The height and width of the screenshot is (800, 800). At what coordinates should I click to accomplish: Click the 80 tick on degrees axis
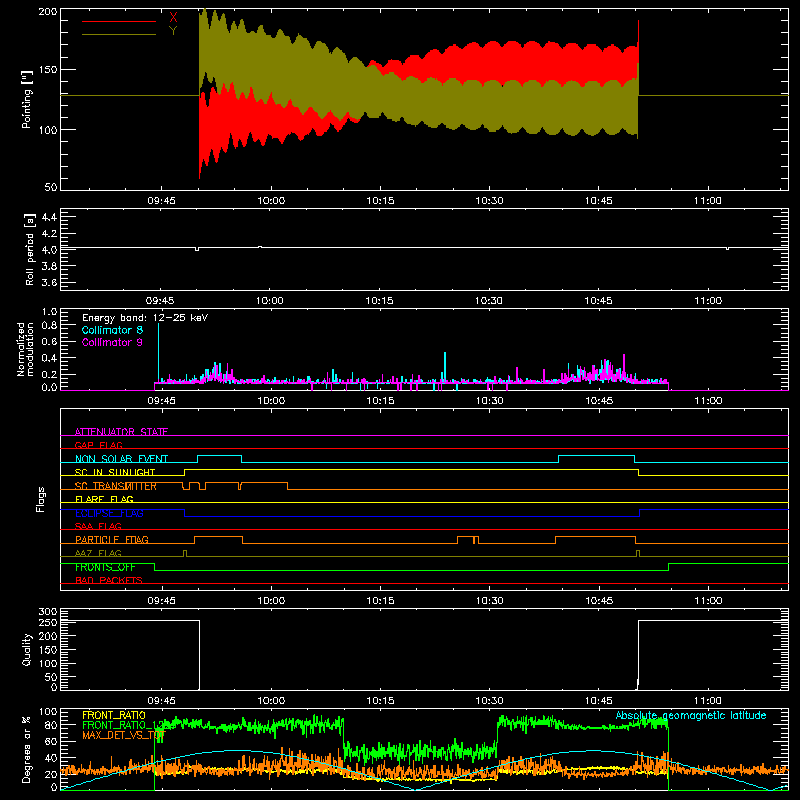(51, 725)
